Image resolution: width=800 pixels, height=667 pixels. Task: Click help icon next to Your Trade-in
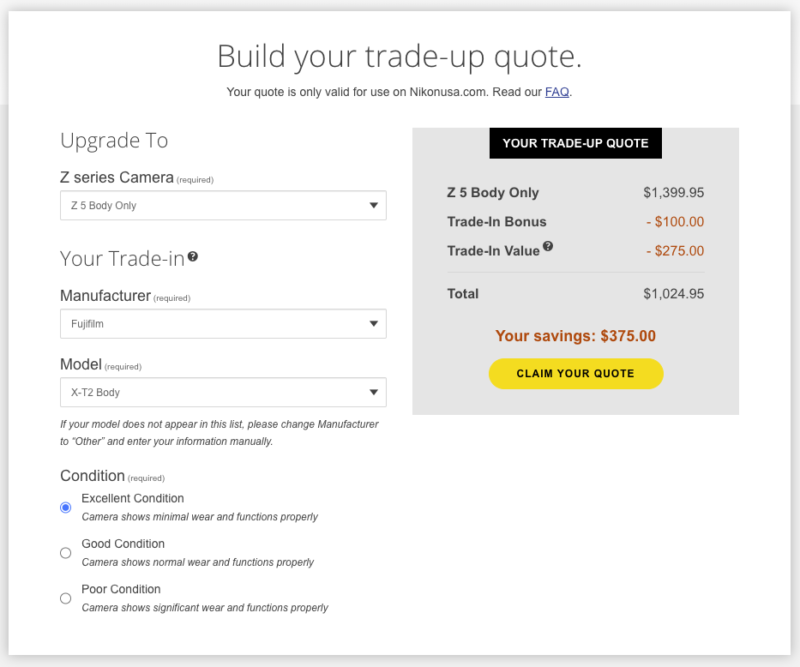(x=193, y=257)
